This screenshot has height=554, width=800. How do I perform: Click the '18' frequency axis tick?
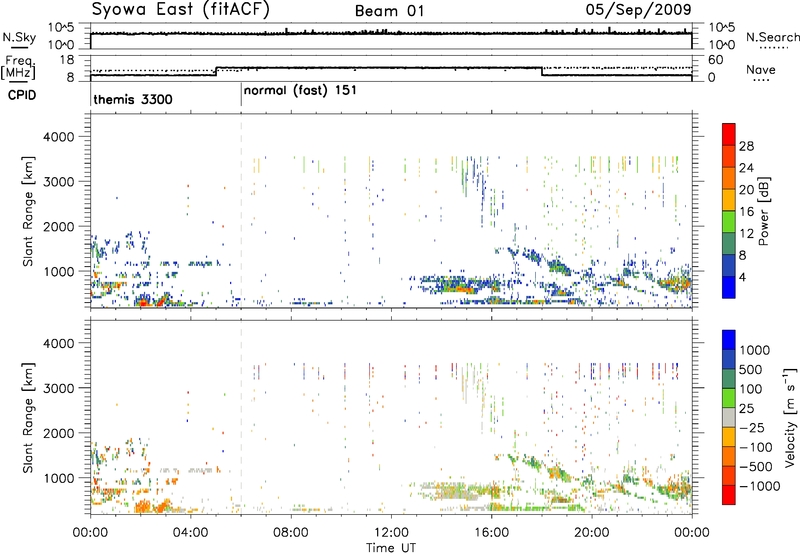point(66,60)
